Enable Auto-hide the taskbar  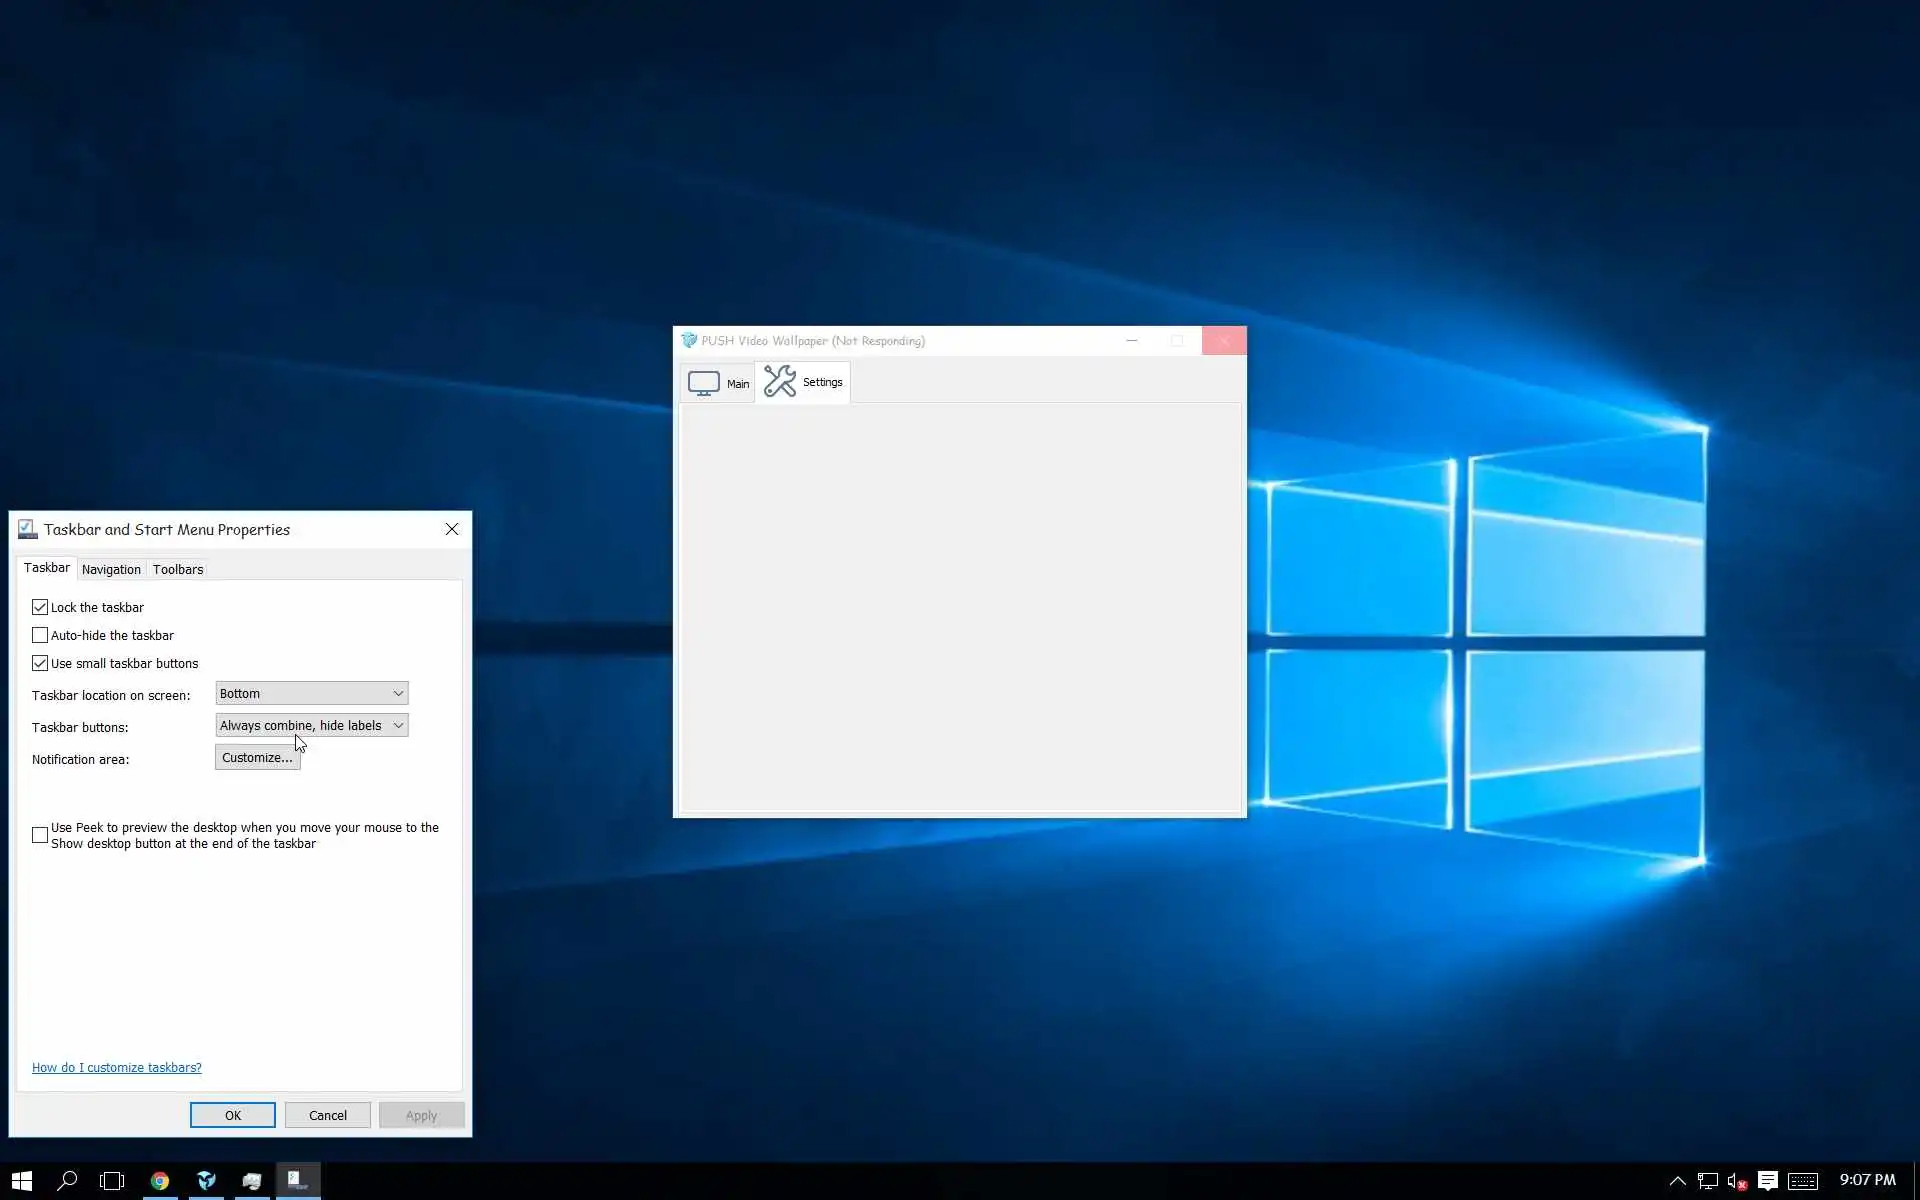click(40, 635)
